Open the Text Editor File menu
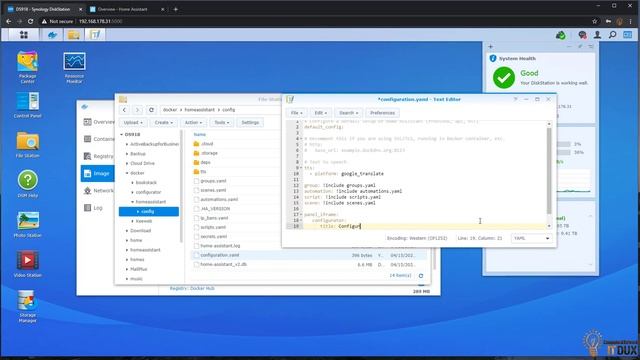The image size is (640, 360). tap(296, 113)
